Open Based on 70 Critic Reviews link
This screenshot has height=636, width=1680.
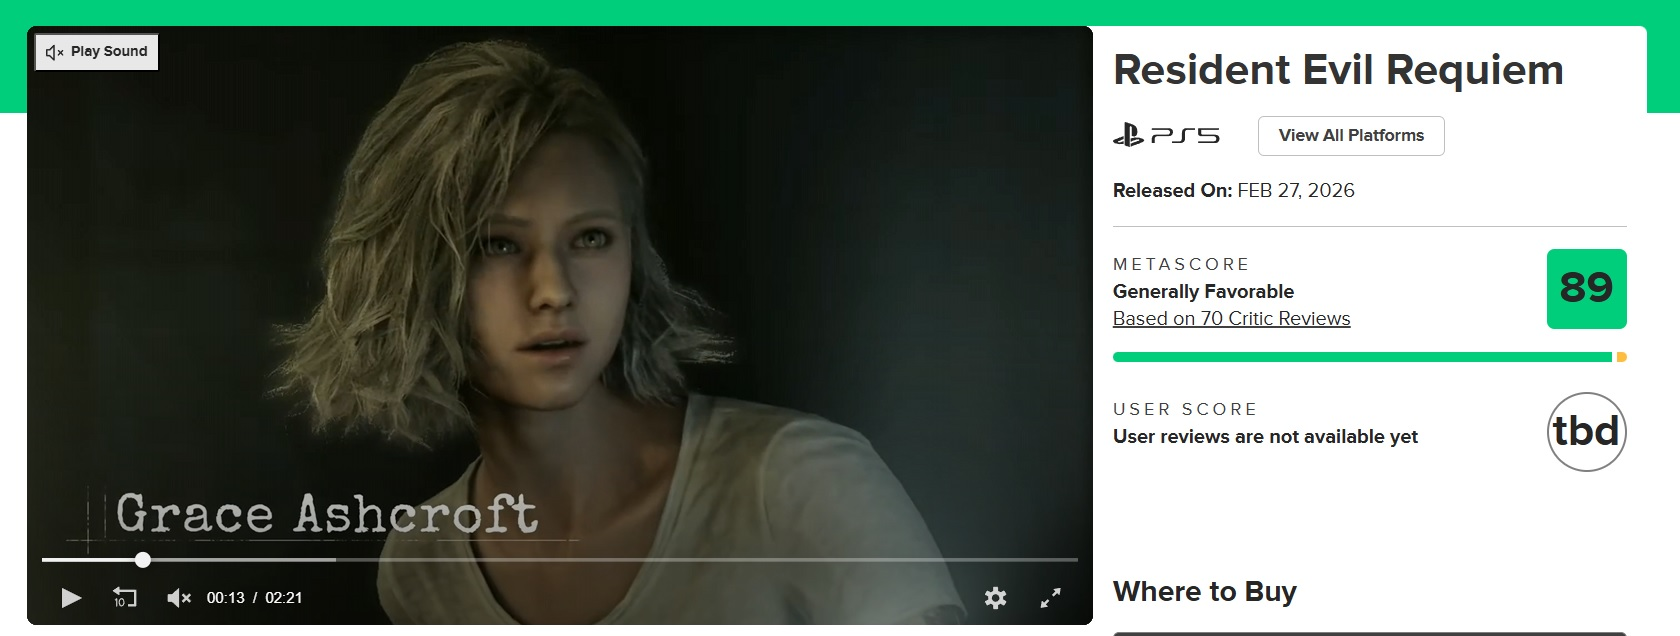point(1231,319)
